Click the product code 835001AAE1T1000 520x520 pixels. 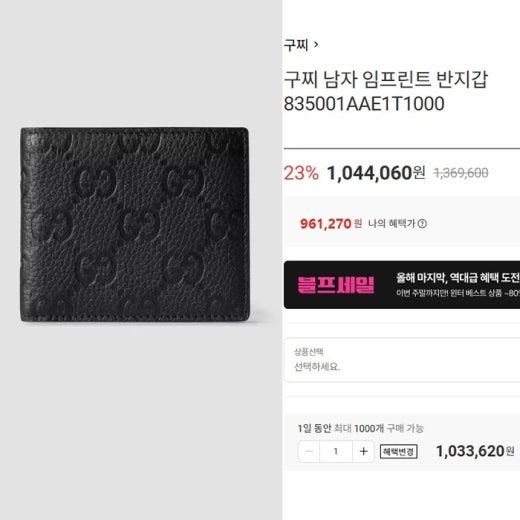364,104
